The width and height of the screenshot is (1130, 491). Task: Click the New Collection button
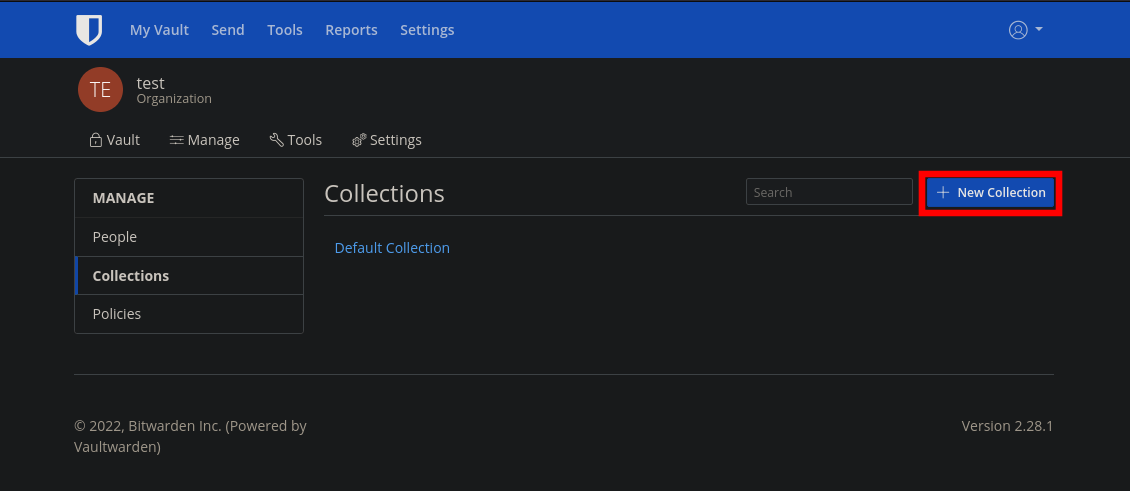click(990, 193)
